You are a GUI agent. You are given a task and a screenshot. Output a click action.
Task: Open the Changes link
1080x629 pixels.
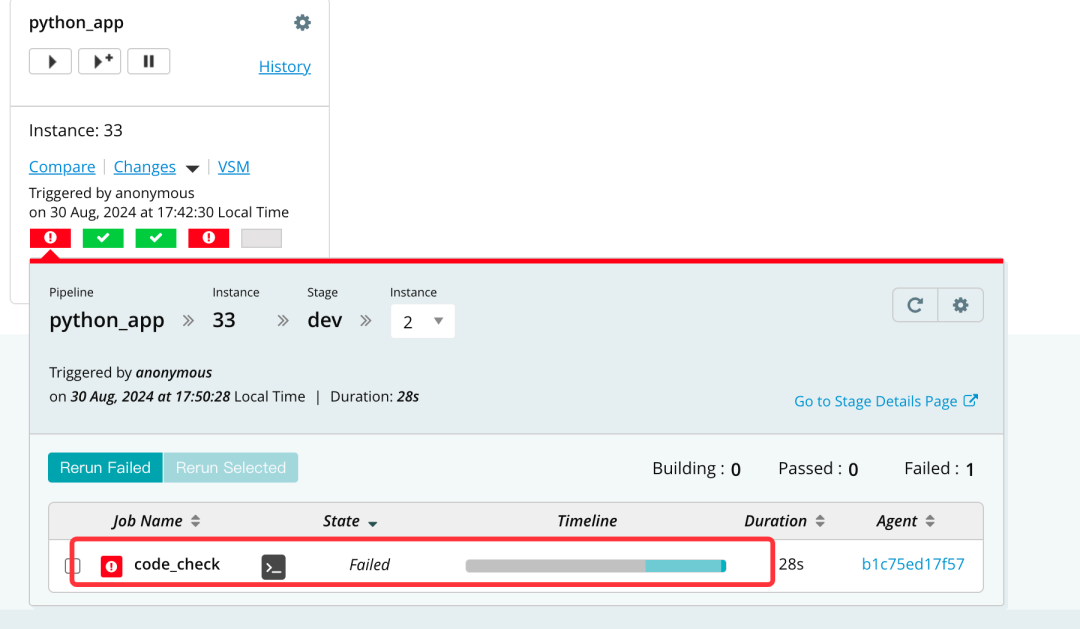point(145,167)
